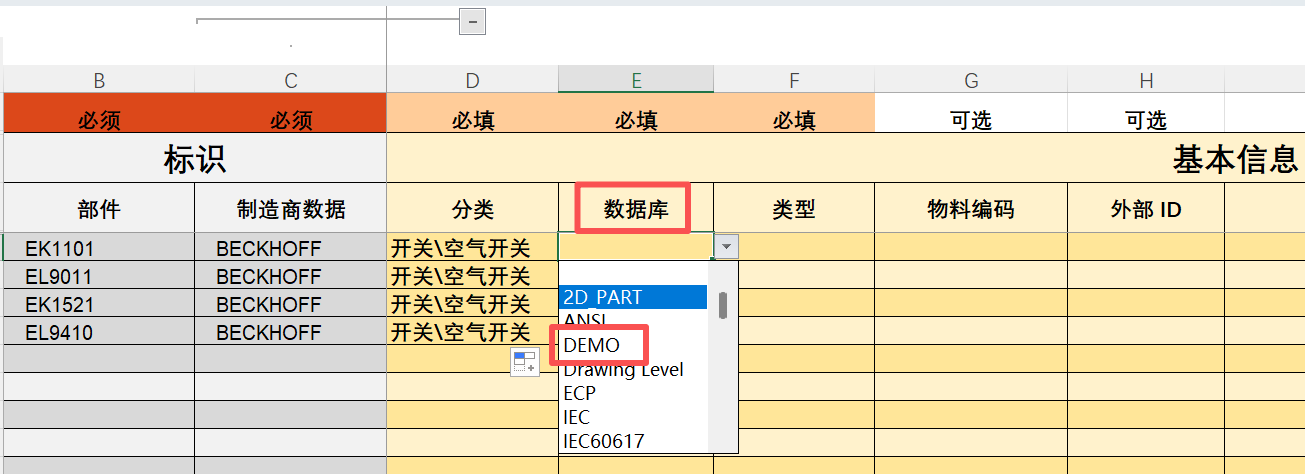Click the EL9011 part cell
This screenshot has width=1305, height=474.
[x=99, y=276]
